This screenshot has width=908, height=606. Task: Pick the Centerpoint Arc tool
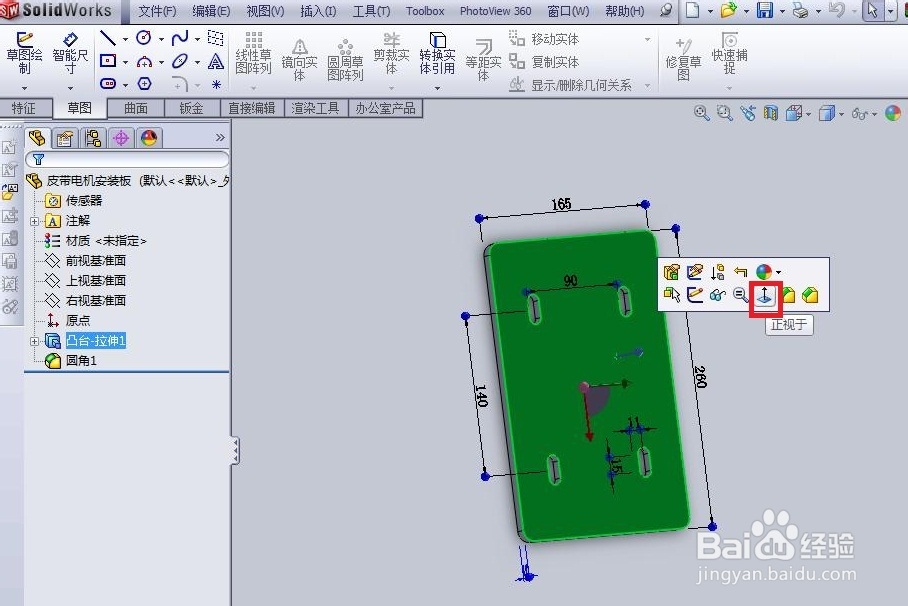point(144,61)
